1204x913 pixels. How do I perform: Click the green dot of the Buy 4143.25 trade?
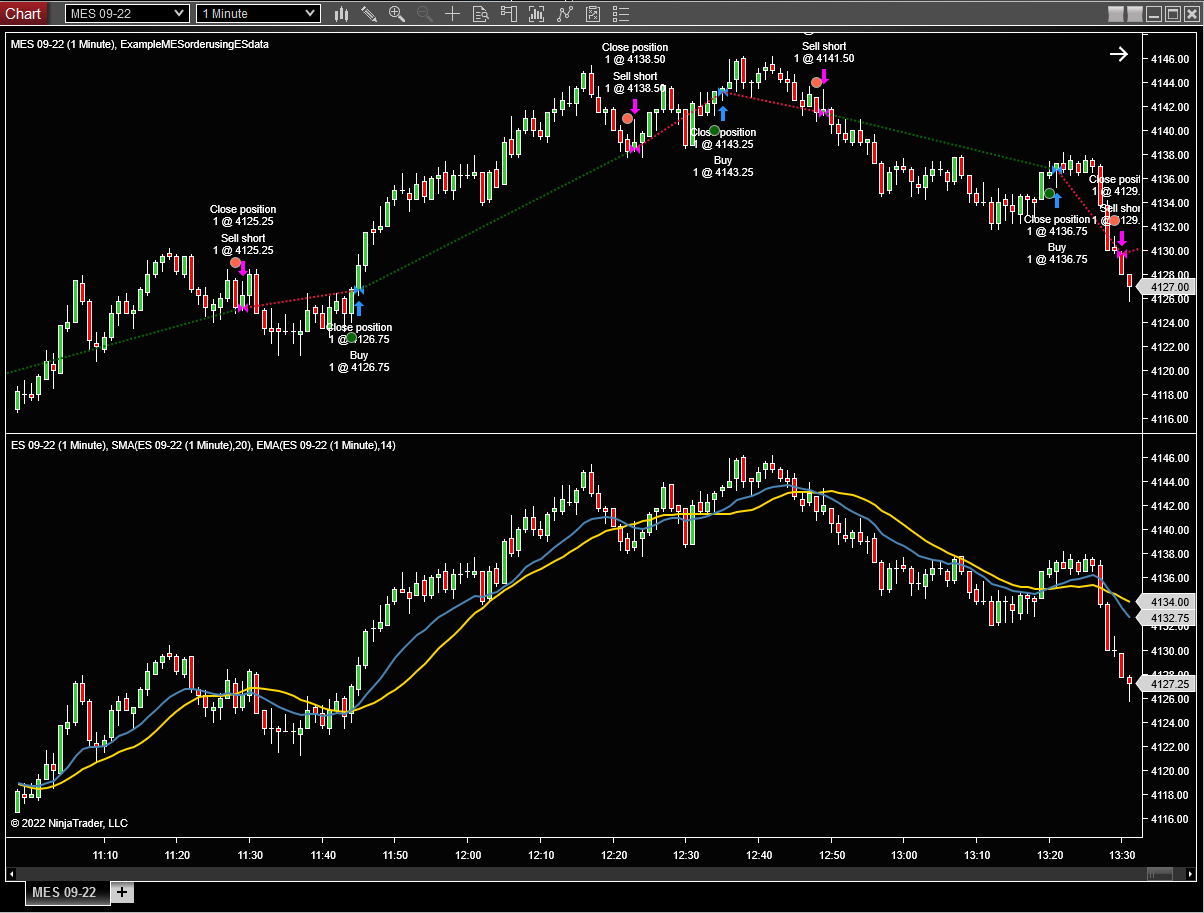pyautogui.click(x=714, y=131)
